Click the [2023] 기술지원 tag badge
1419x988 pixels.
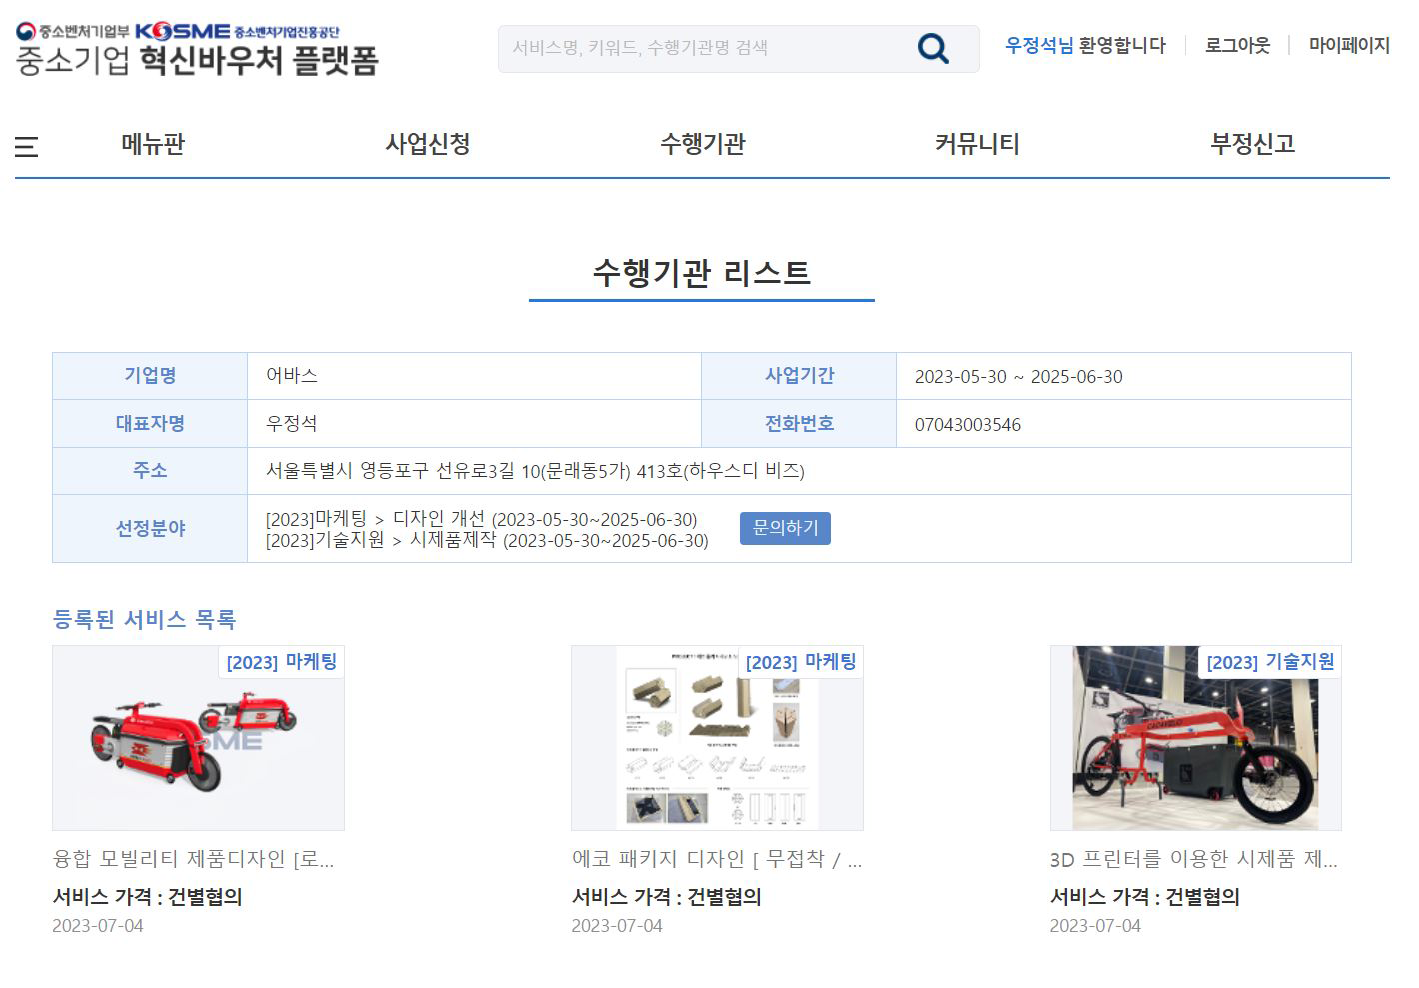point(1270,662)
